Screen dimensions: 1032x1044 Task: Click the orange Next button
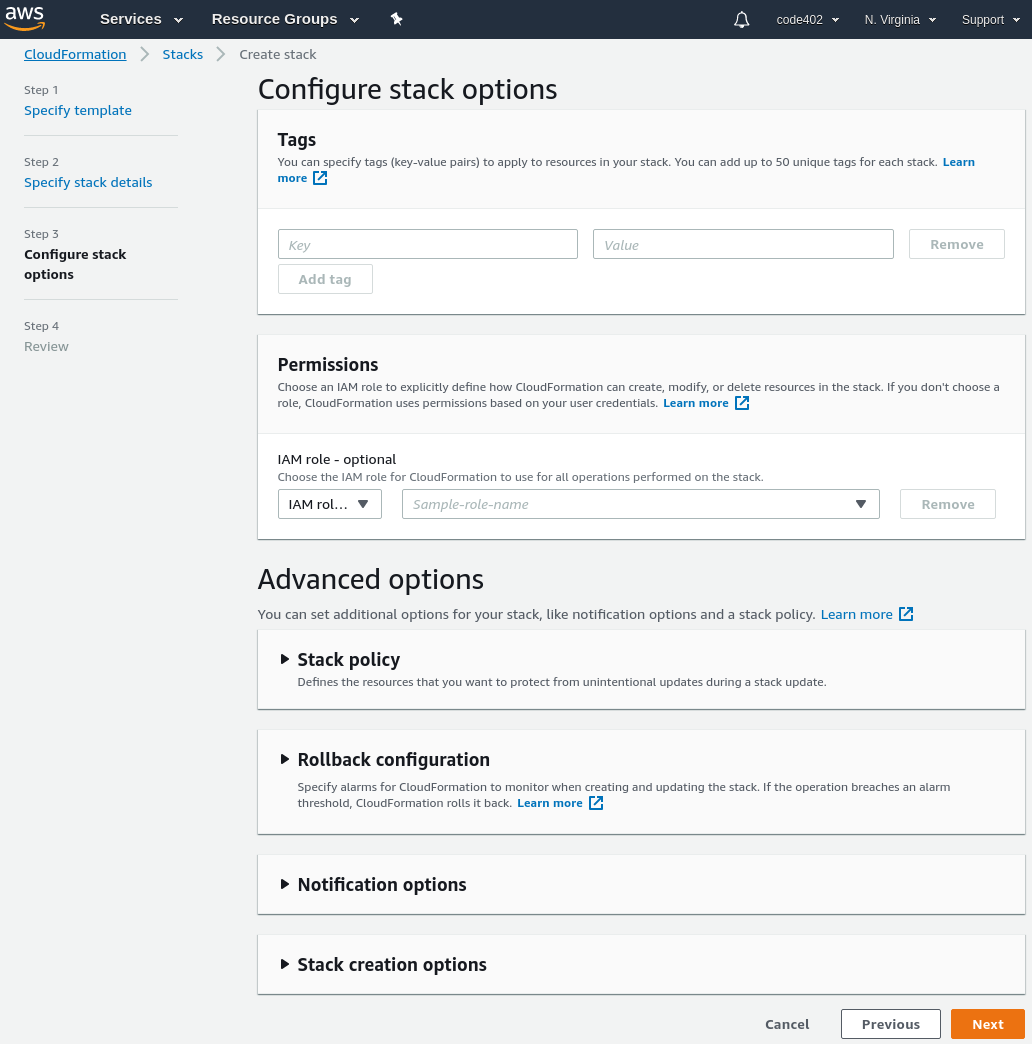pyautogui.click(x=987, y=1024)
